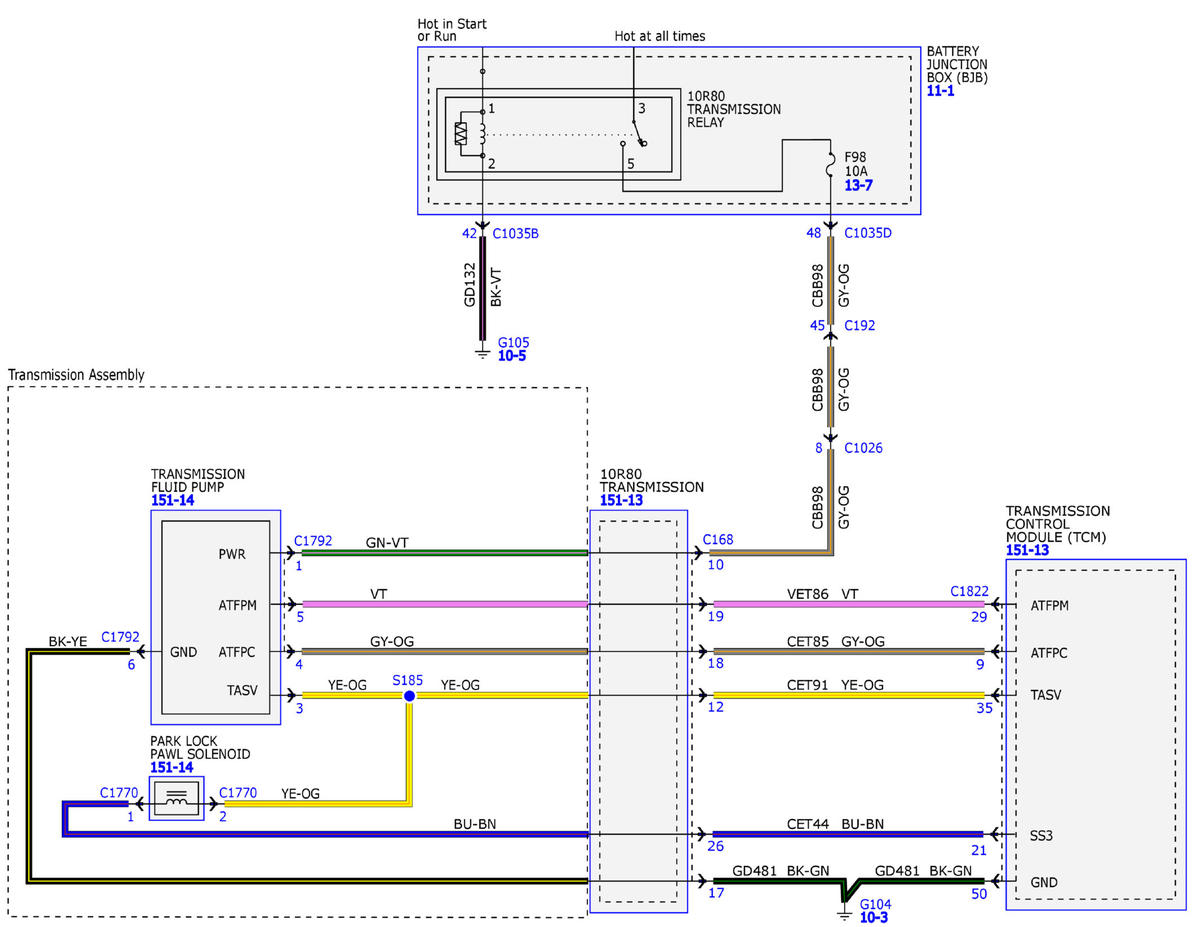This screenshot has height=927, width=1200.
Task: Open 151-13 link under 10R80 Transmission label
Action: (621, 500)
